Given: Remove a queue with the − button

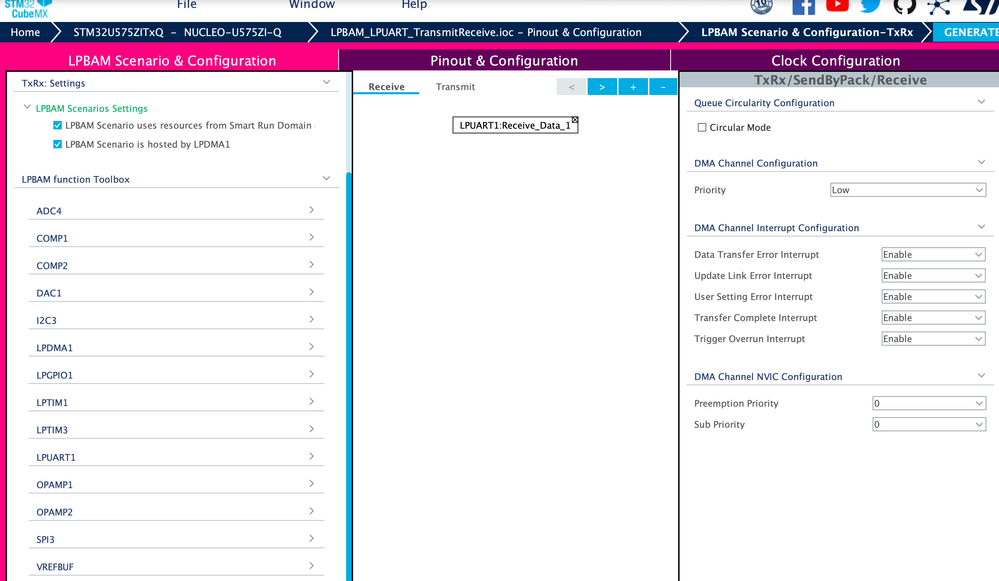Looking at the screenshot, I should (x=663, y=87).
